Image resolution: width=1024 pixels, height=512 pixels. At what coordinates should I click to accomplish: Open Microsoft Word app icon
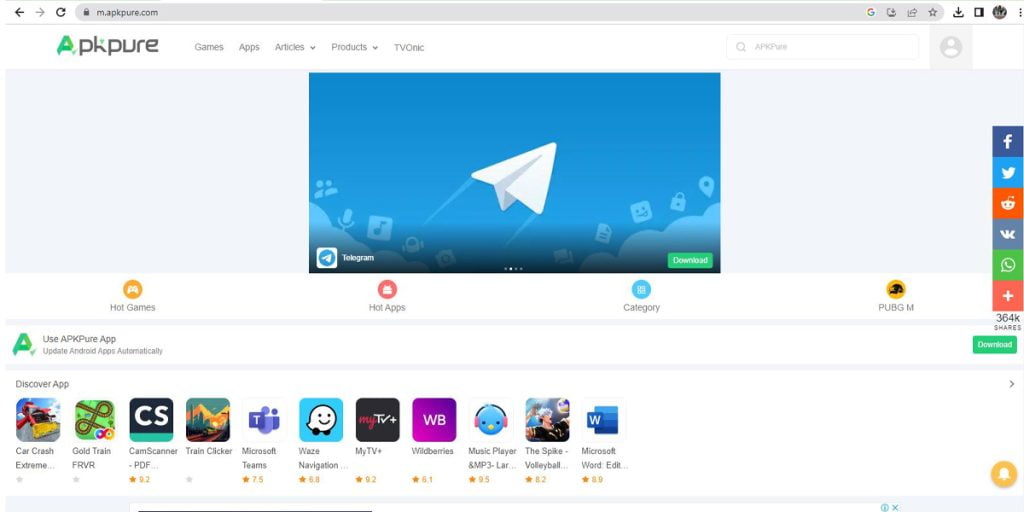click(x=604, y=420)
